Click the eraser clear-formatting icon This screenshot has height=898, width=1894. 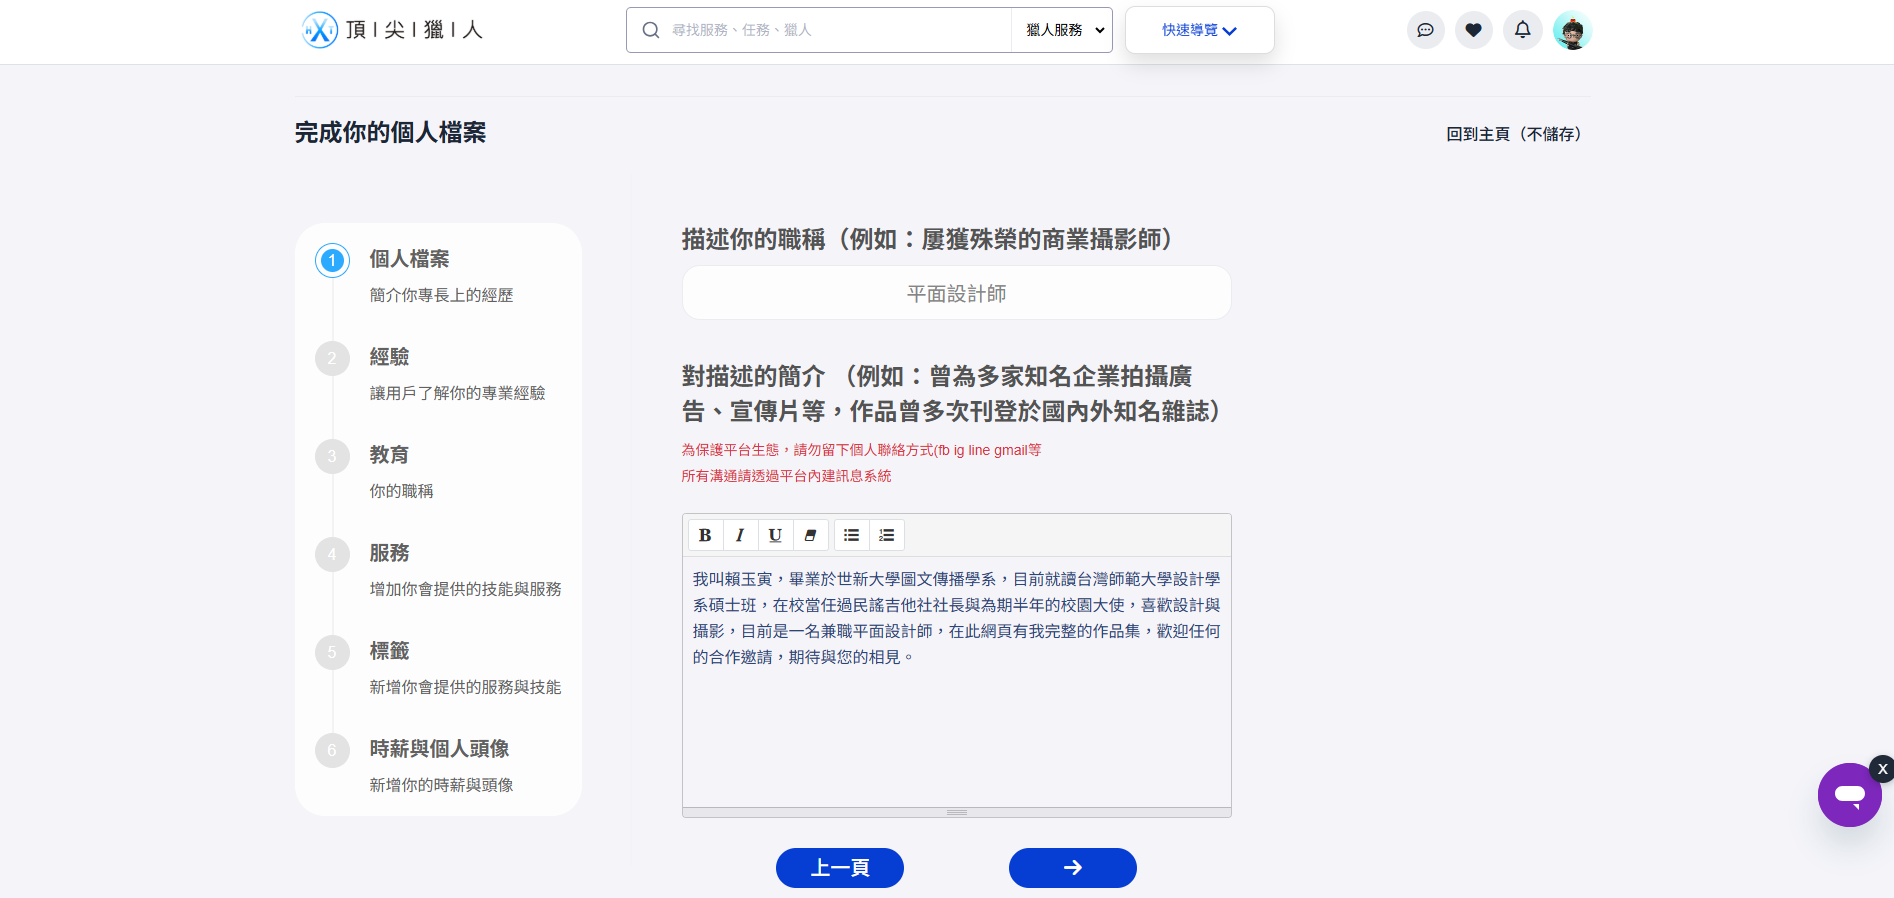point(810,535)
